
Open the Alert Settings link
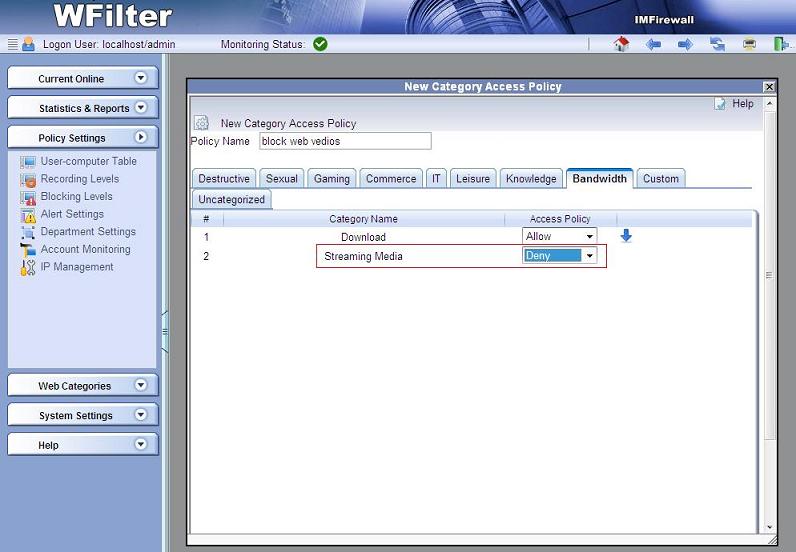click(x=72, y=214)
